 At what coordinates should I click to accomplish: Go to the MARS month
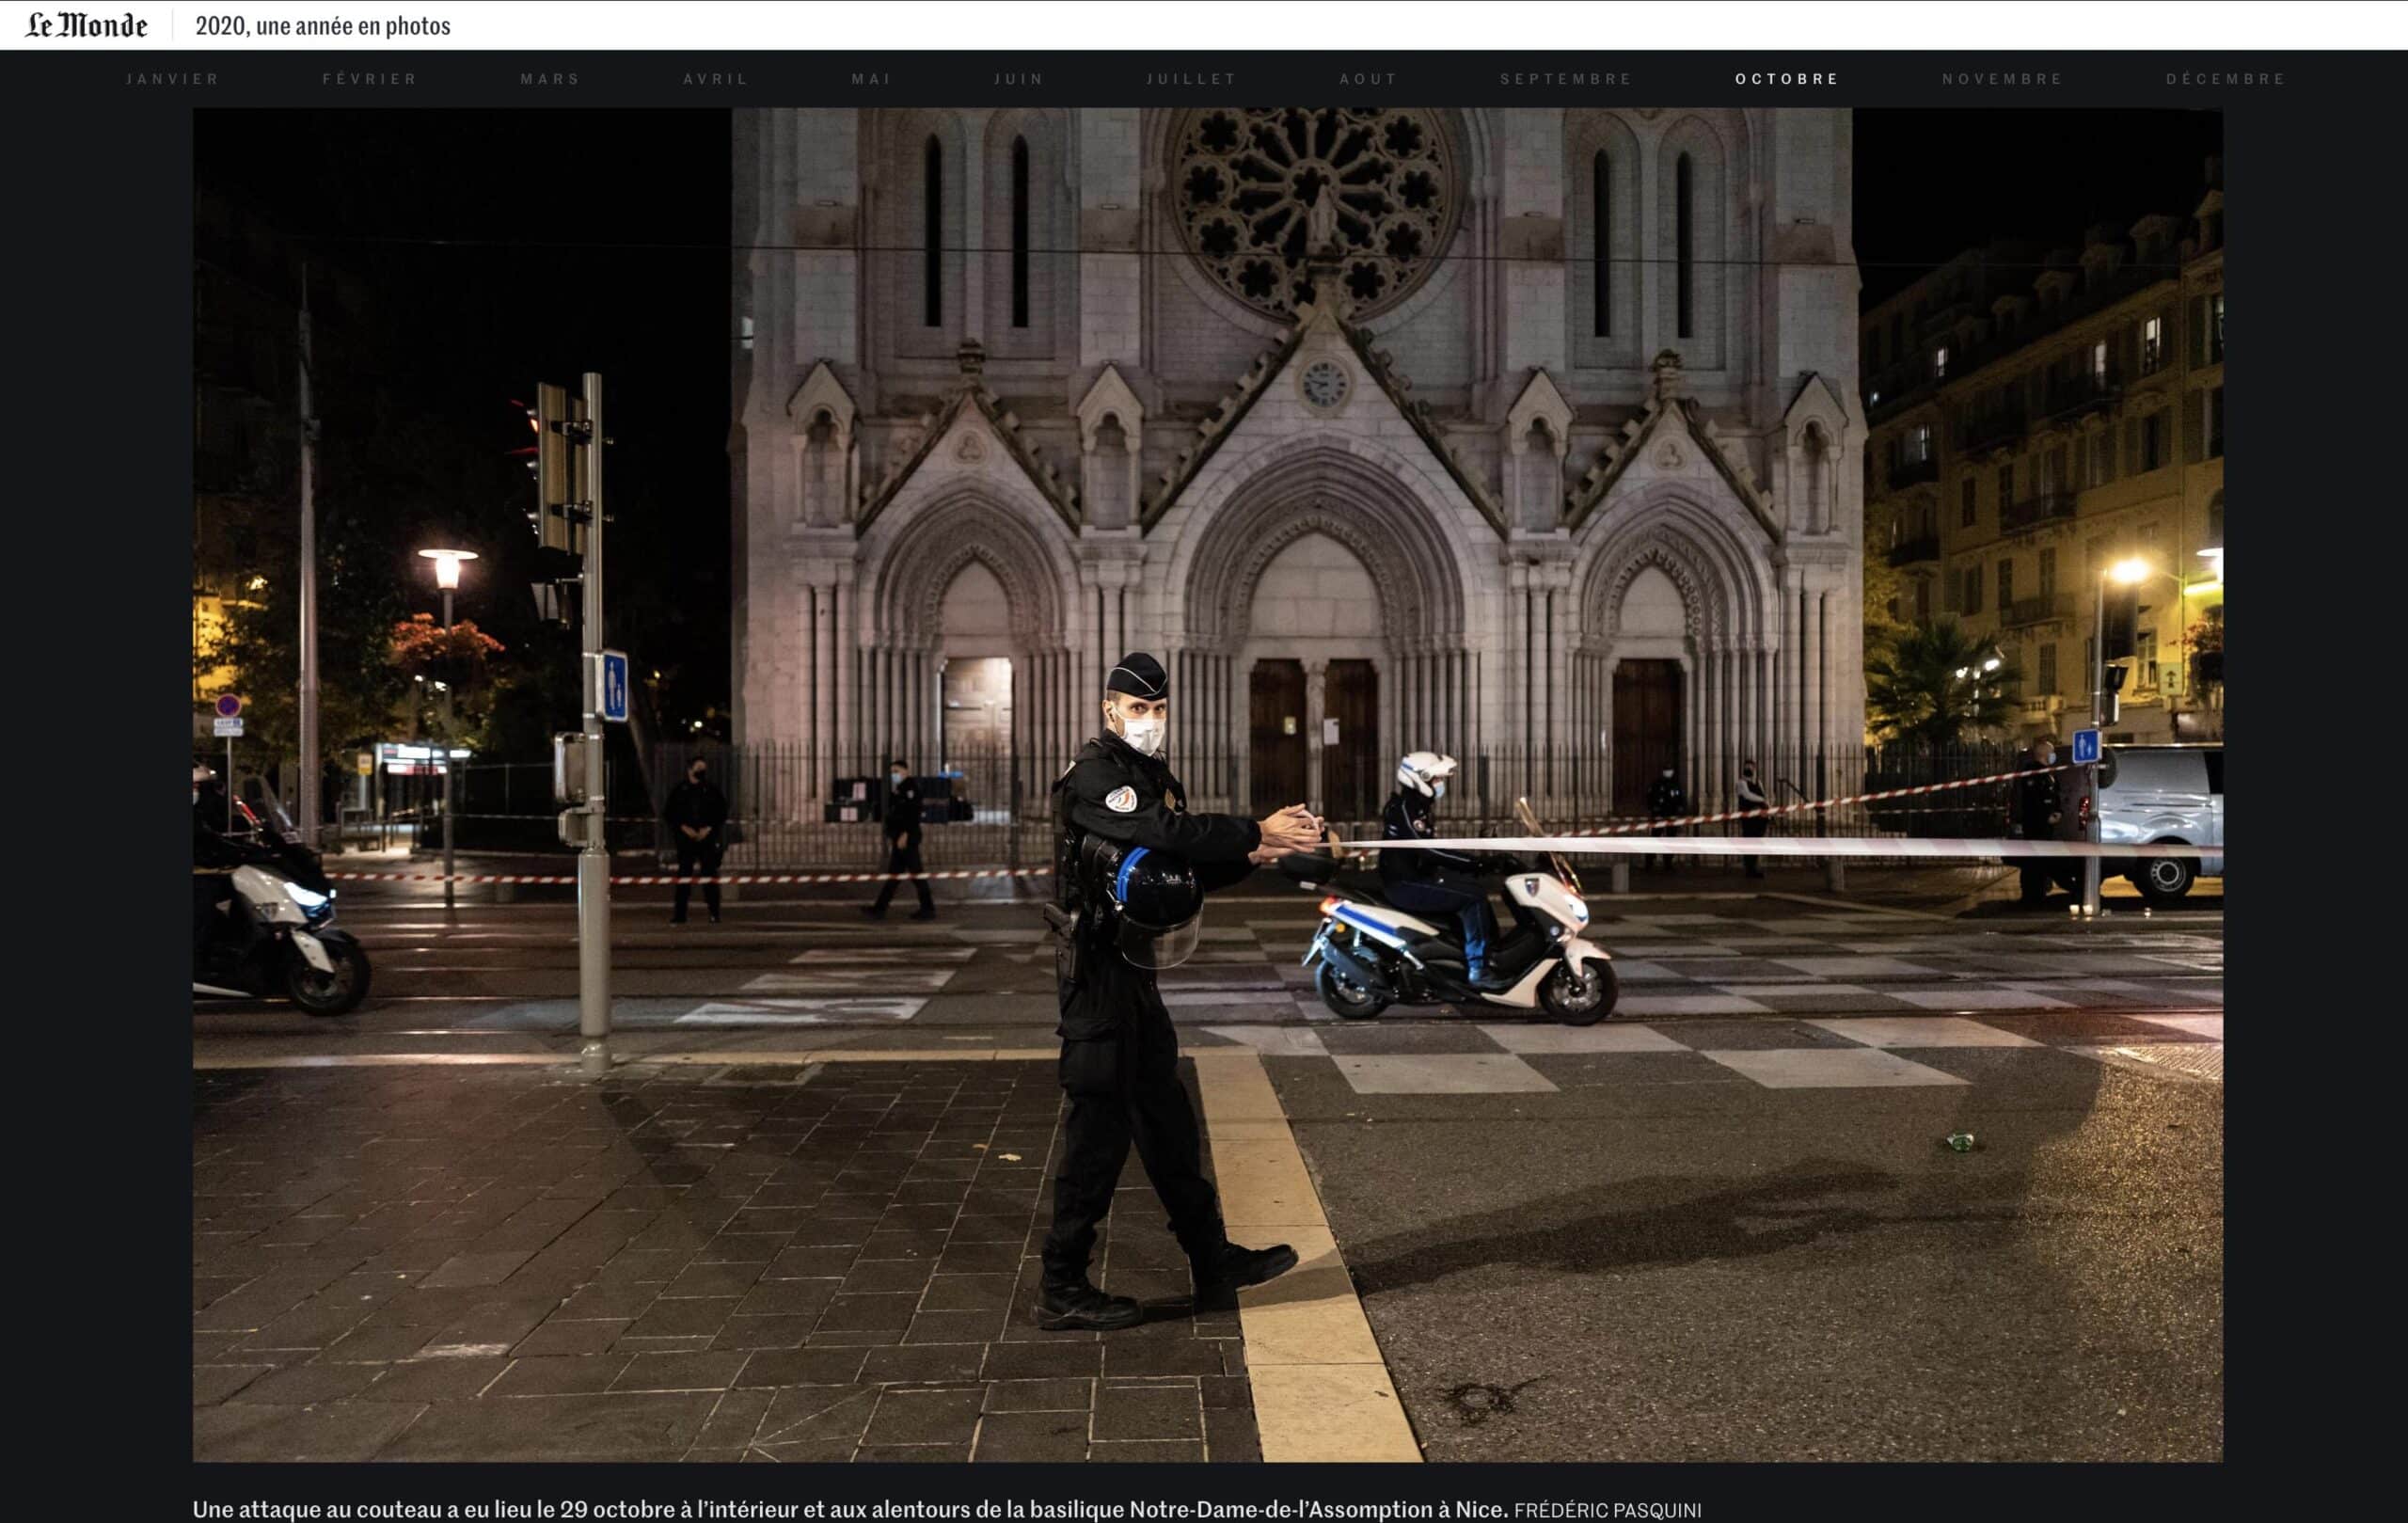(550, 79)
